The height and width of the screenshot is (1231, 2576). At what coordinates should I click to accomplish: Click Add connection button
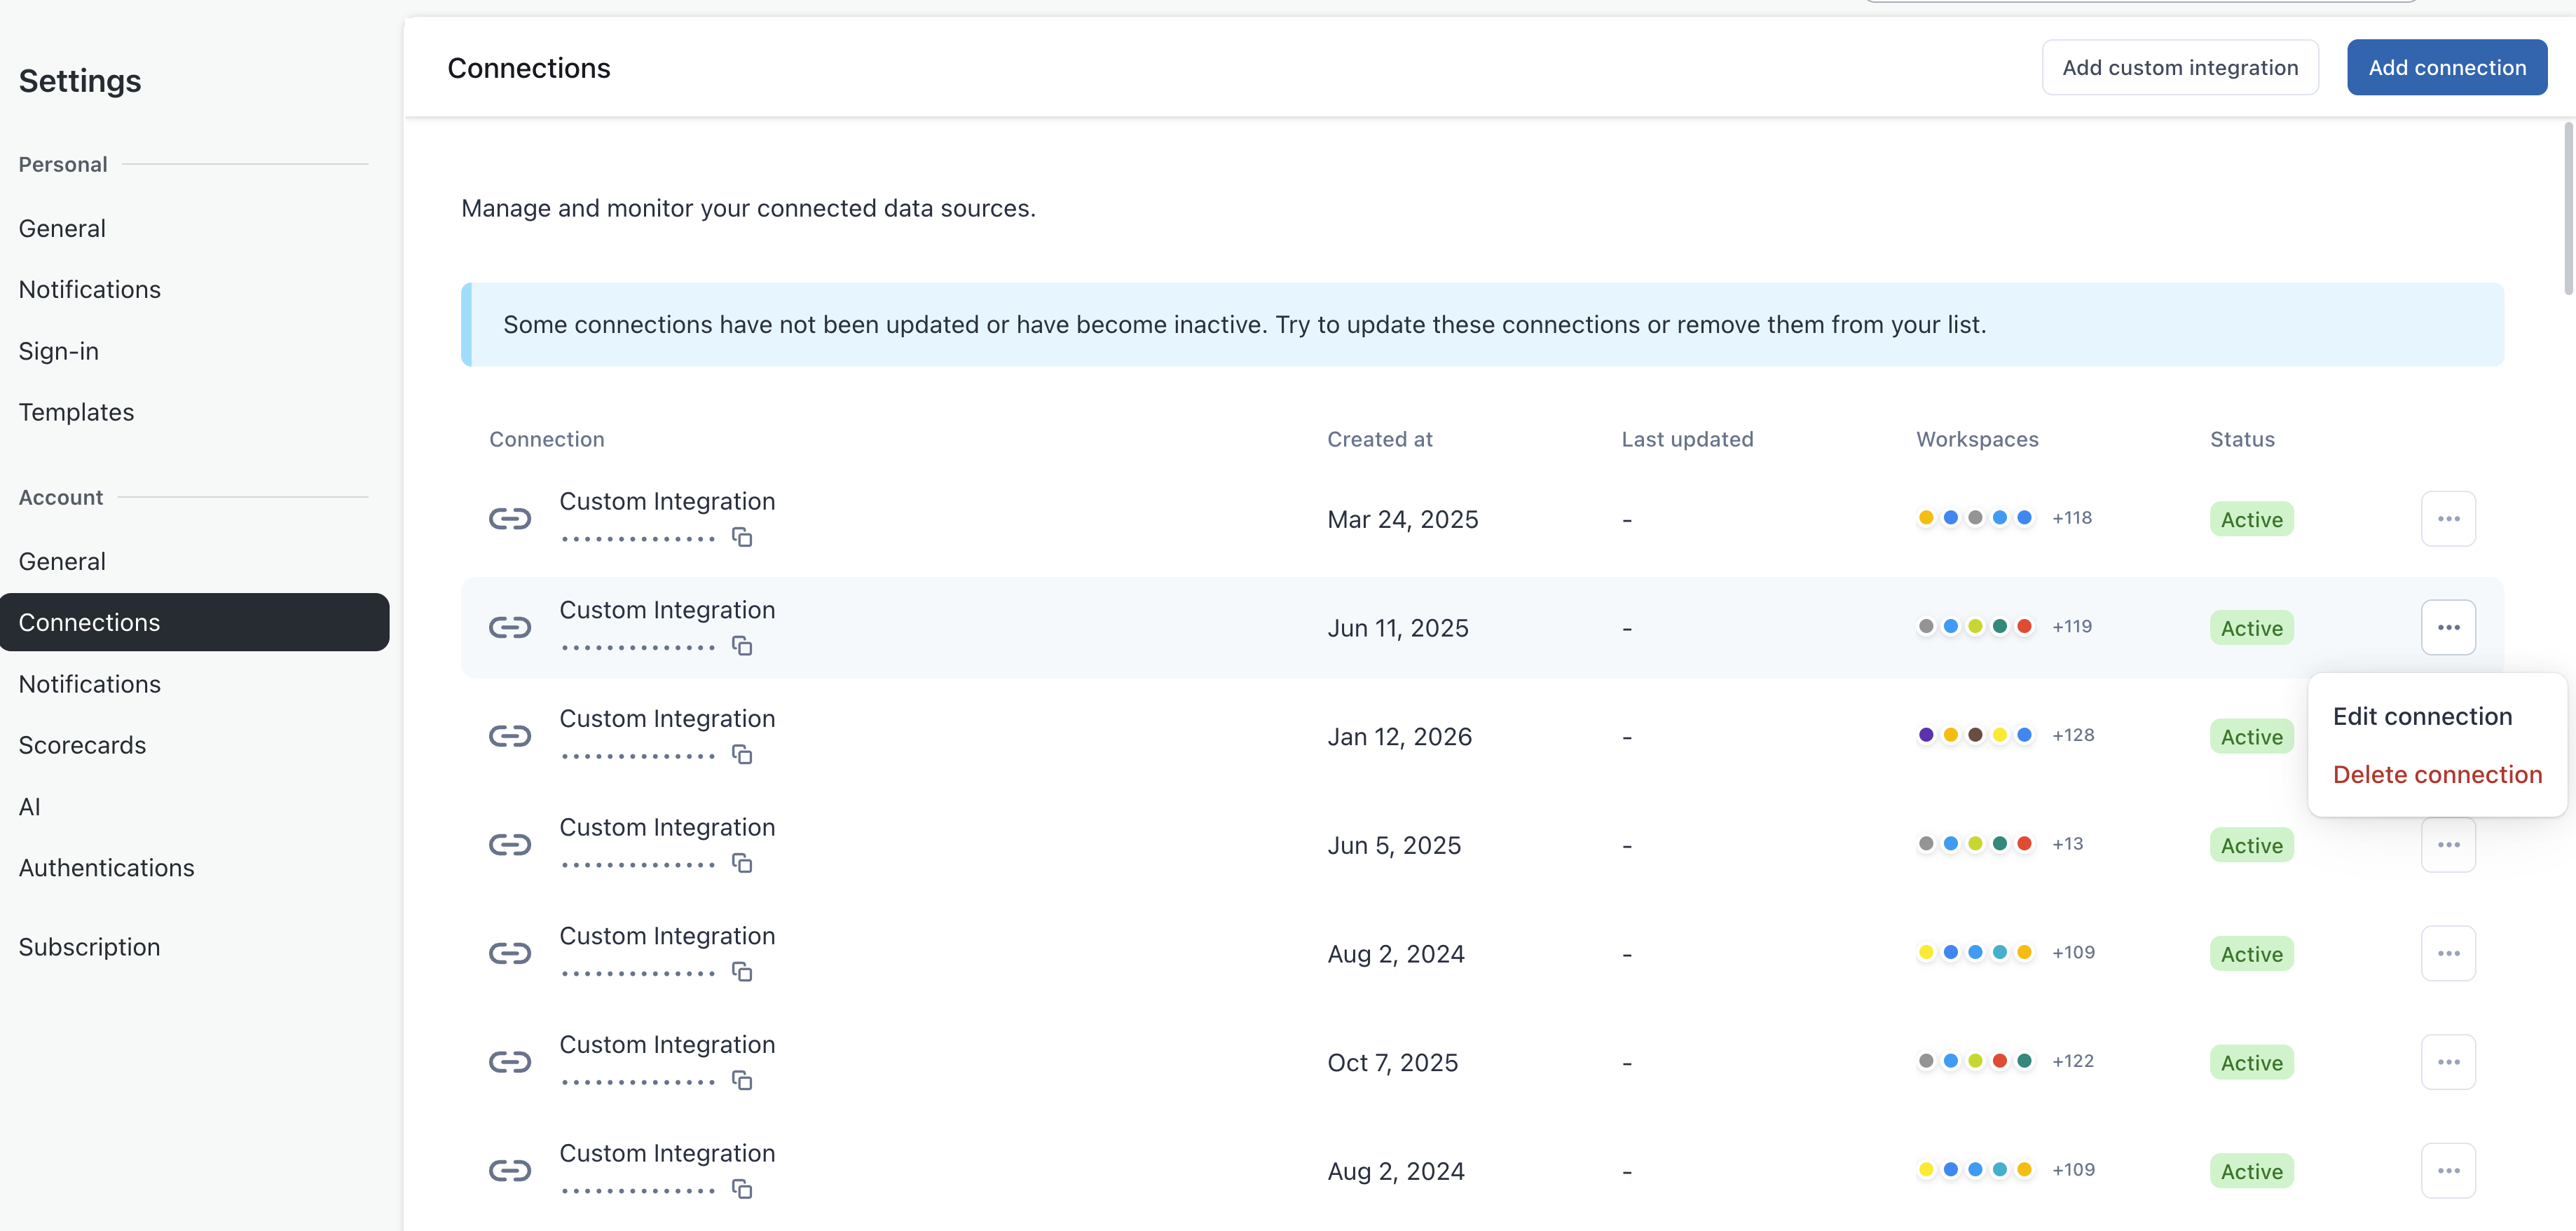click(x=2446, y=68)
